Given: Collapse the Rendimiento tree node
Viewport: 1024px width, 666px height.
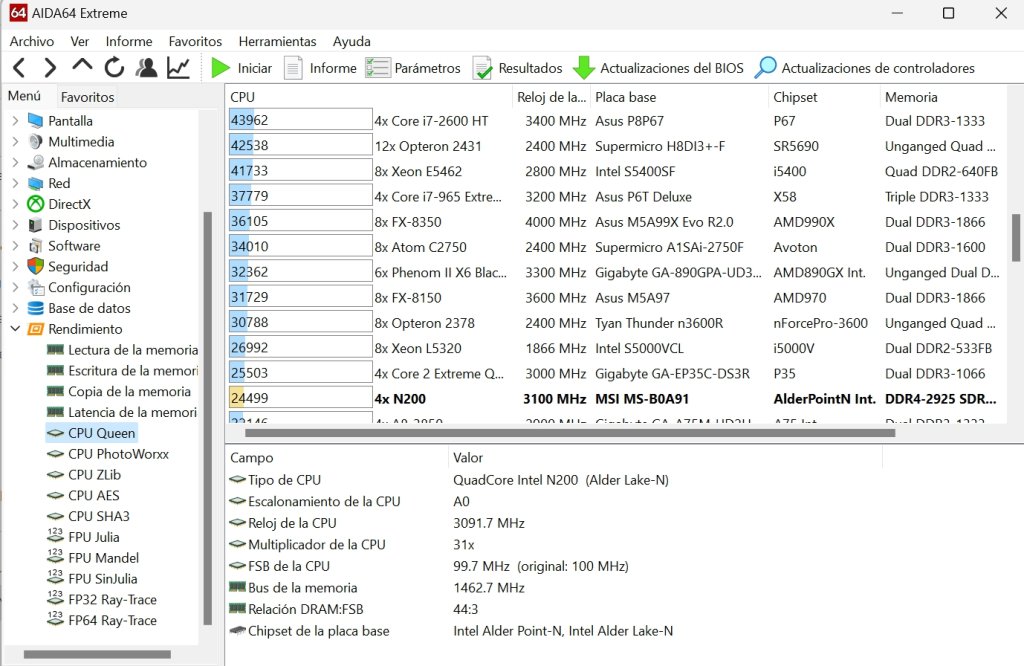Looking at the screenshot, I should pos(15,329).
